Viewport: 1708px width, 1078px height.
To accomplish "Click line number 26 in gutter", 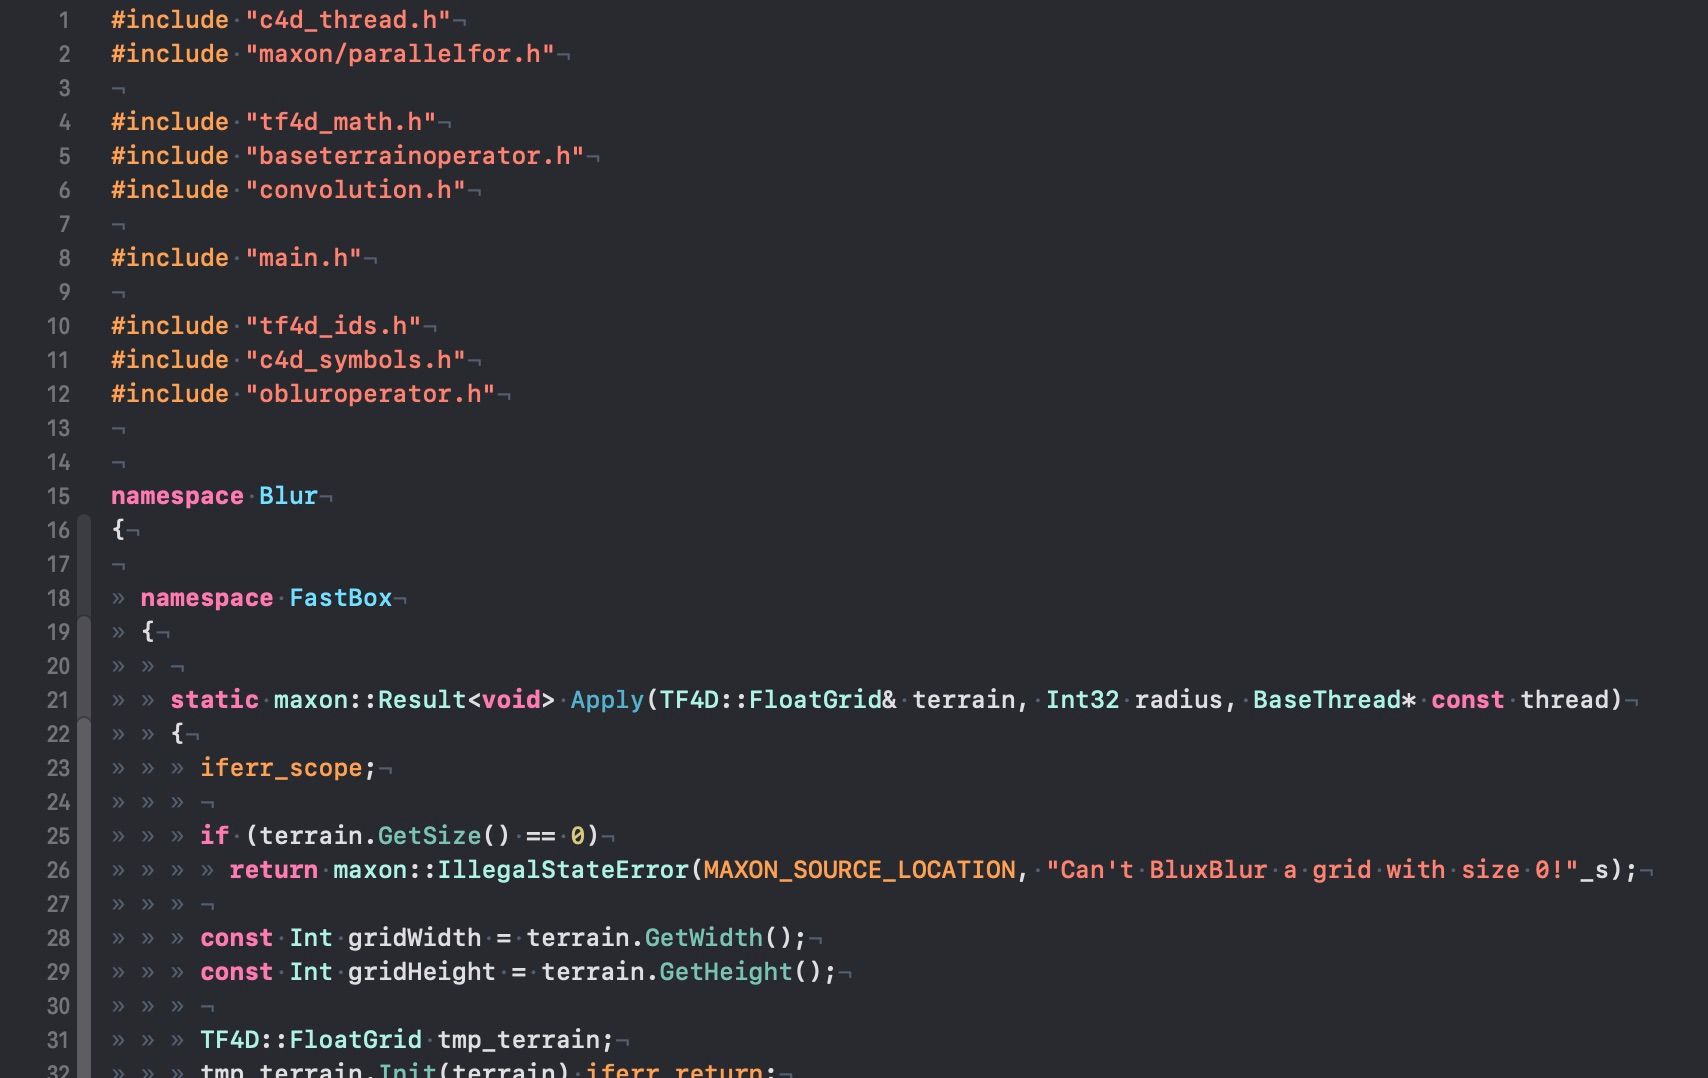I will coord(59,870).
